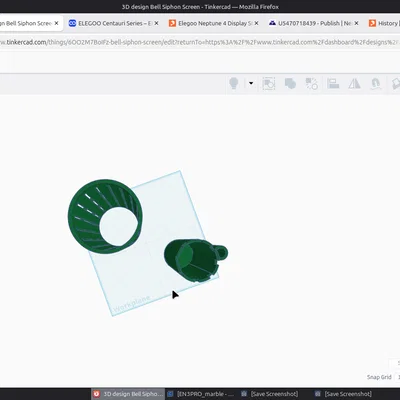Screen dimensions: 400x400
Task: Click the Show All lightbulb icon
Action: coord(234,83)
